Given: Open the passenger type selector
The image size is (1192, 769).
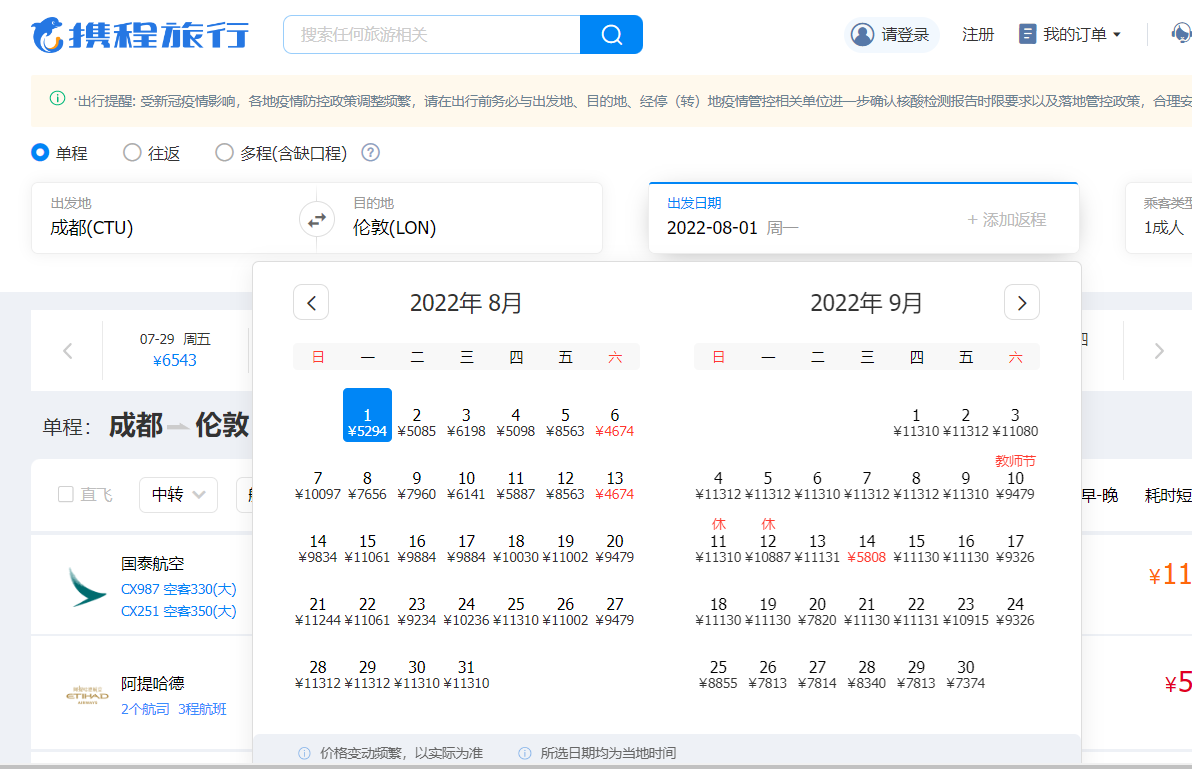Looking at the screenshot, I should 1163,218.
